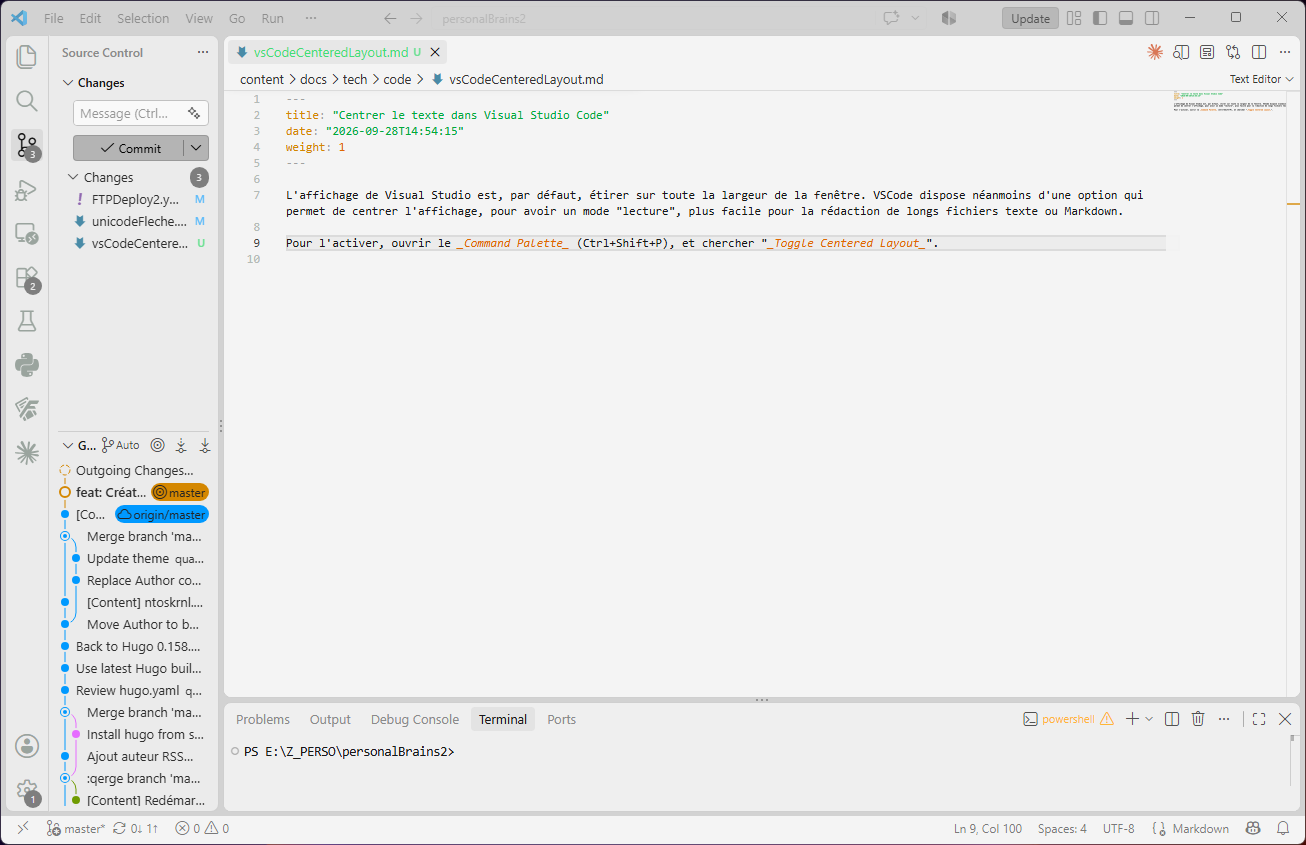Open the Manage gear icon

[x=27, y=790]
